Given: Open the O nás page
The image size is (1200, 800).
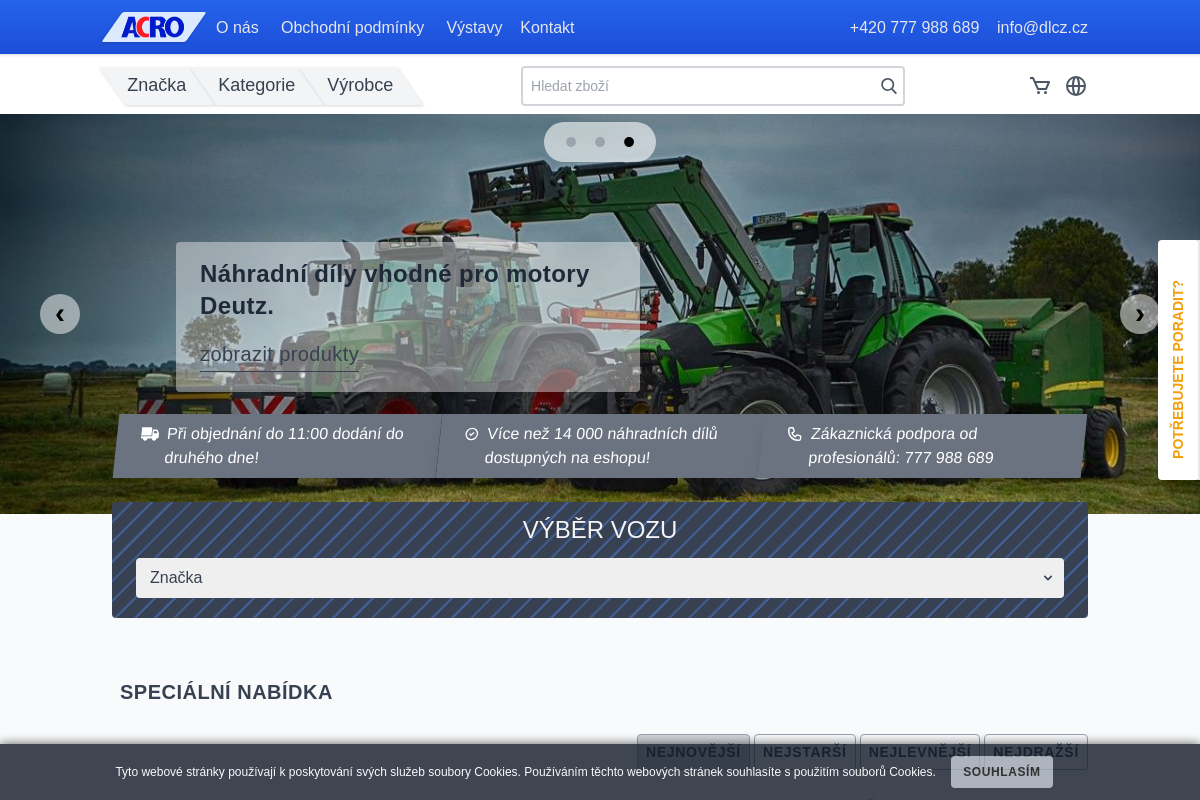Looking at the screenshot, I should pos(237,27).
